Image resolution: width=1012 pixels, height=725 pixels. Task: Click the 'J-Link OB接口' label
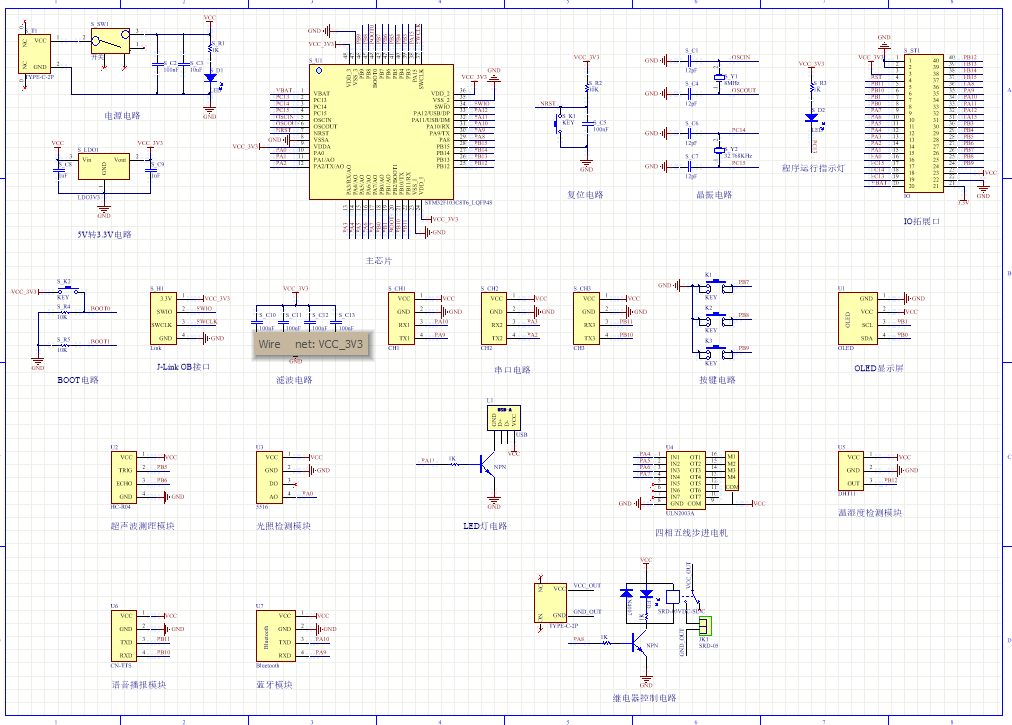(183, 367)
